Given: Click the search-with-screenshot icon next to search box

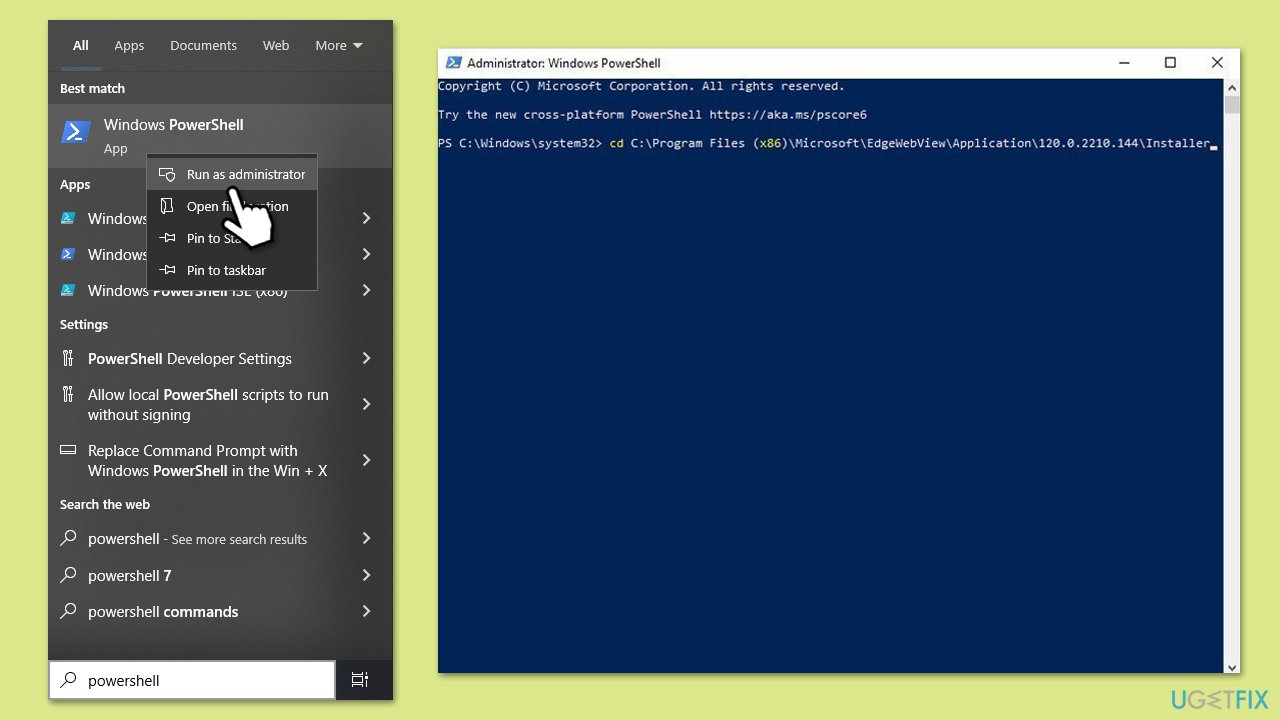Looking at the screenshot, I should point(360,680).
